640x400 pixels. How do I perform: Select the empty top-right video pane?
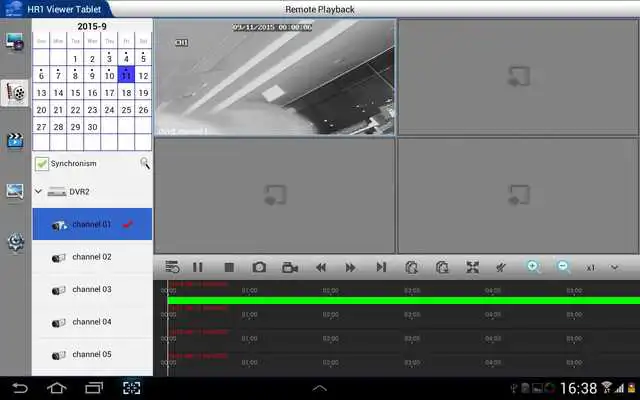pyautogui.click(x=518, y=77)
